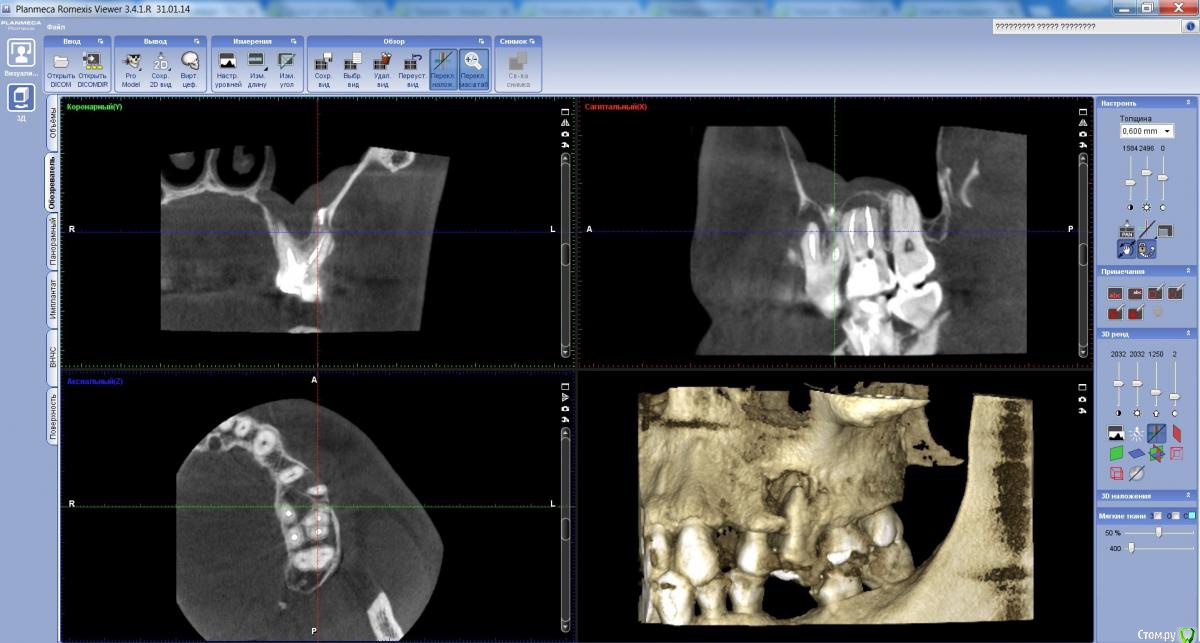This screenshot has height=643, width=1200.
Task: Open the Pro Model export tool
Action: pyautogui.click(x=130, y=62)
